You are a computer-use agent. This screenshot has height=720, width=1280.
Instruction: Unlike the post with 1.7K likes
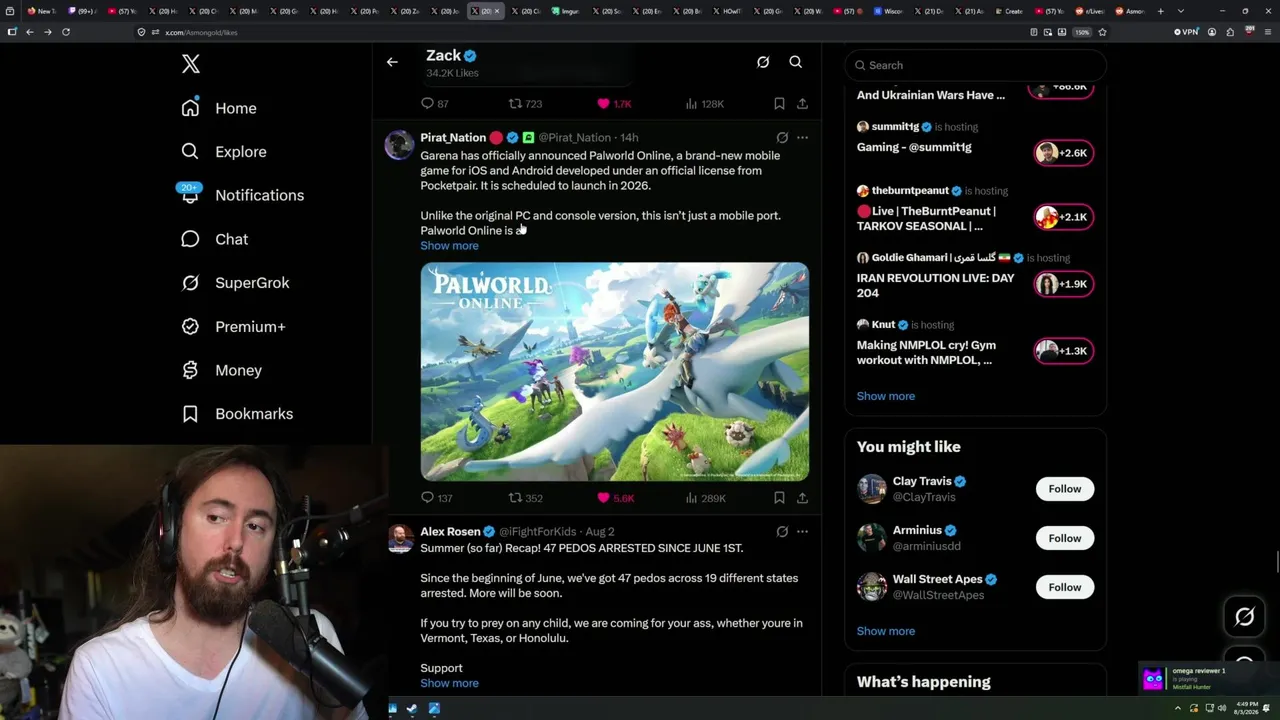(x=603, y=104)
